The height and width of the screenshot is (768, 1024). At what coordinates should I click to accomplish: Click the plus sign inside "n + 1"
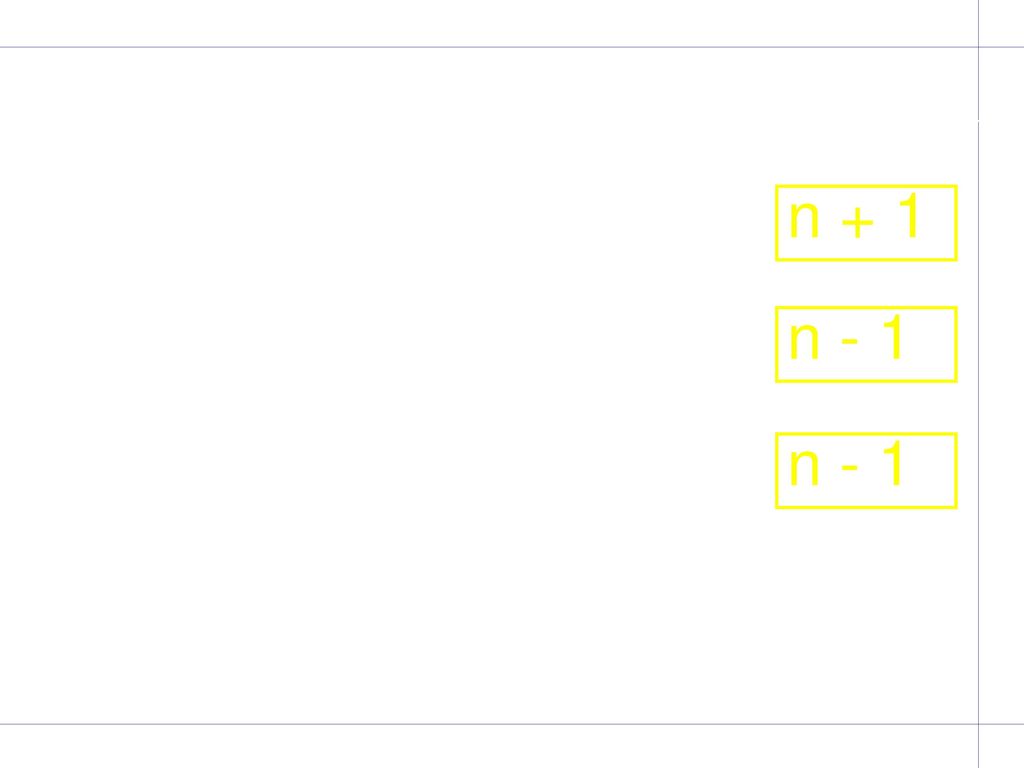[x=857, y=222]
